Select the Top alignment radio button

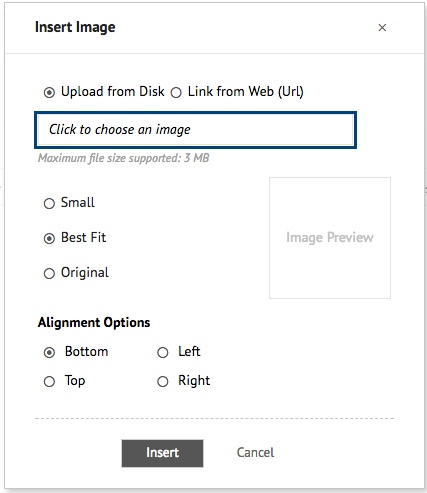point(49,381)
